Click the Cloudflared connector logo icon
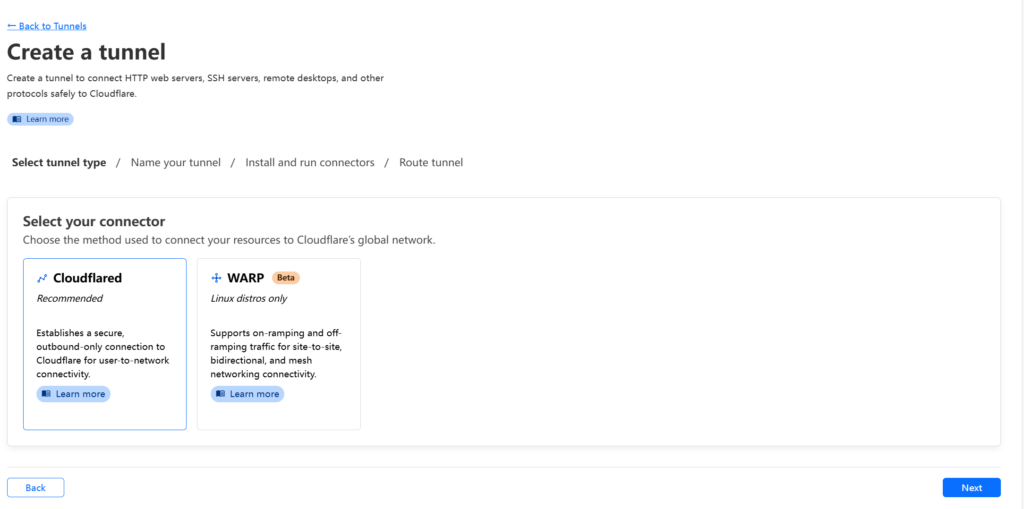The height and width of the screenshot is (509, 1024). tap(42, 279)
